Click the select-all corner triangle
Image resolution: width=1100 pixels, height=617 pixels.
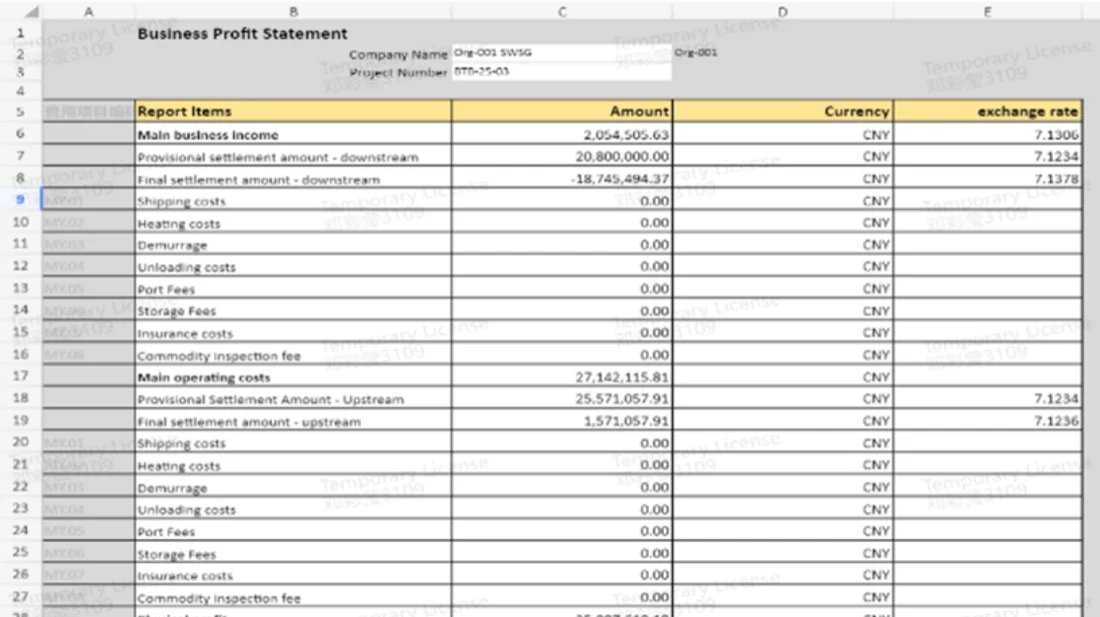coord(32,12)
